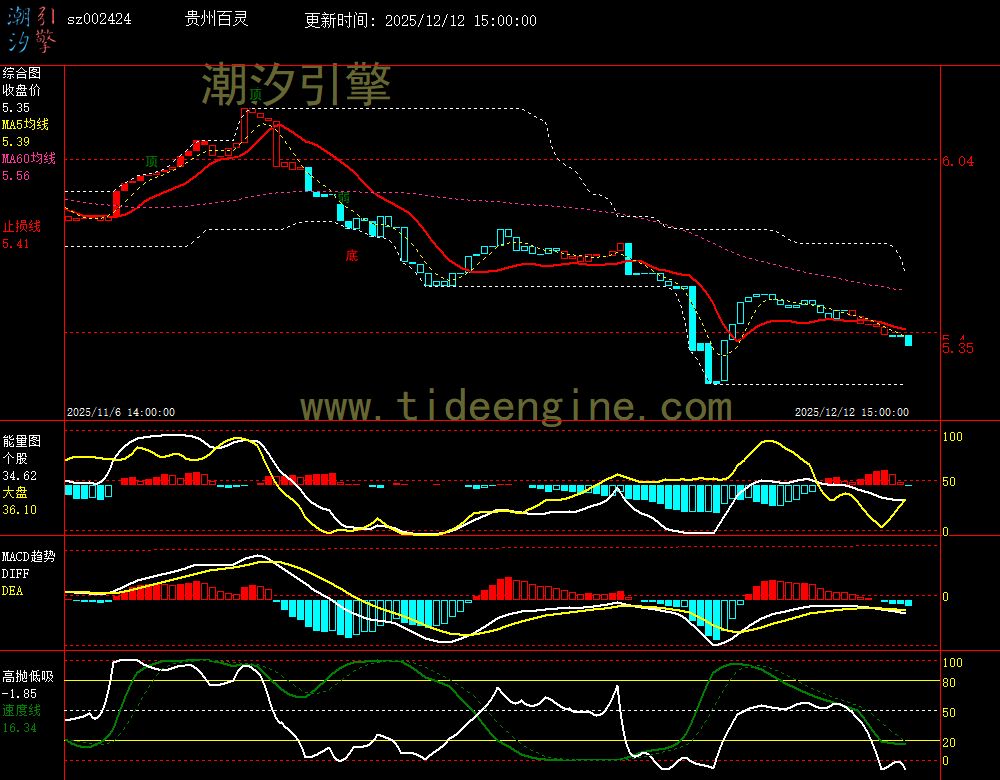
Task: Click the 顶 marker above the highest candle
Action: (x=256, y=95)
